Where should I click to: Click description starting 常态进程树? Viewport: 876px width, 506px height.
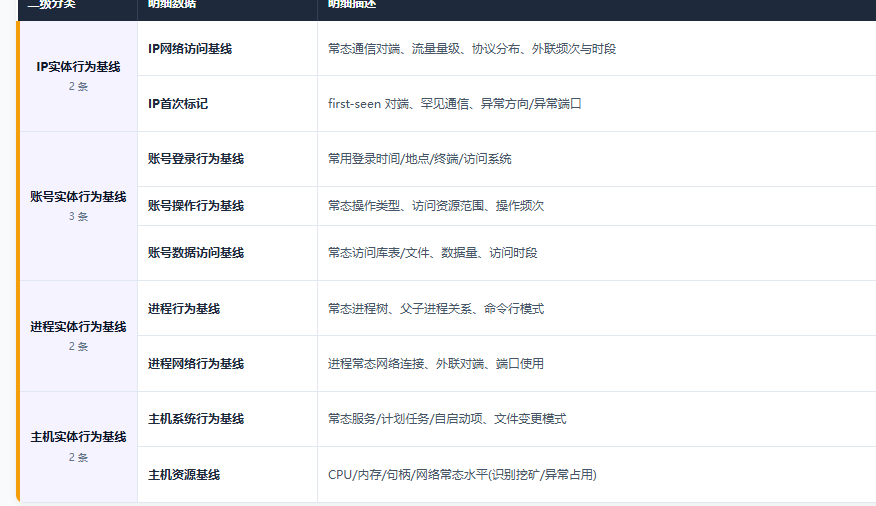pyautogui.click(x=436, y=309)
